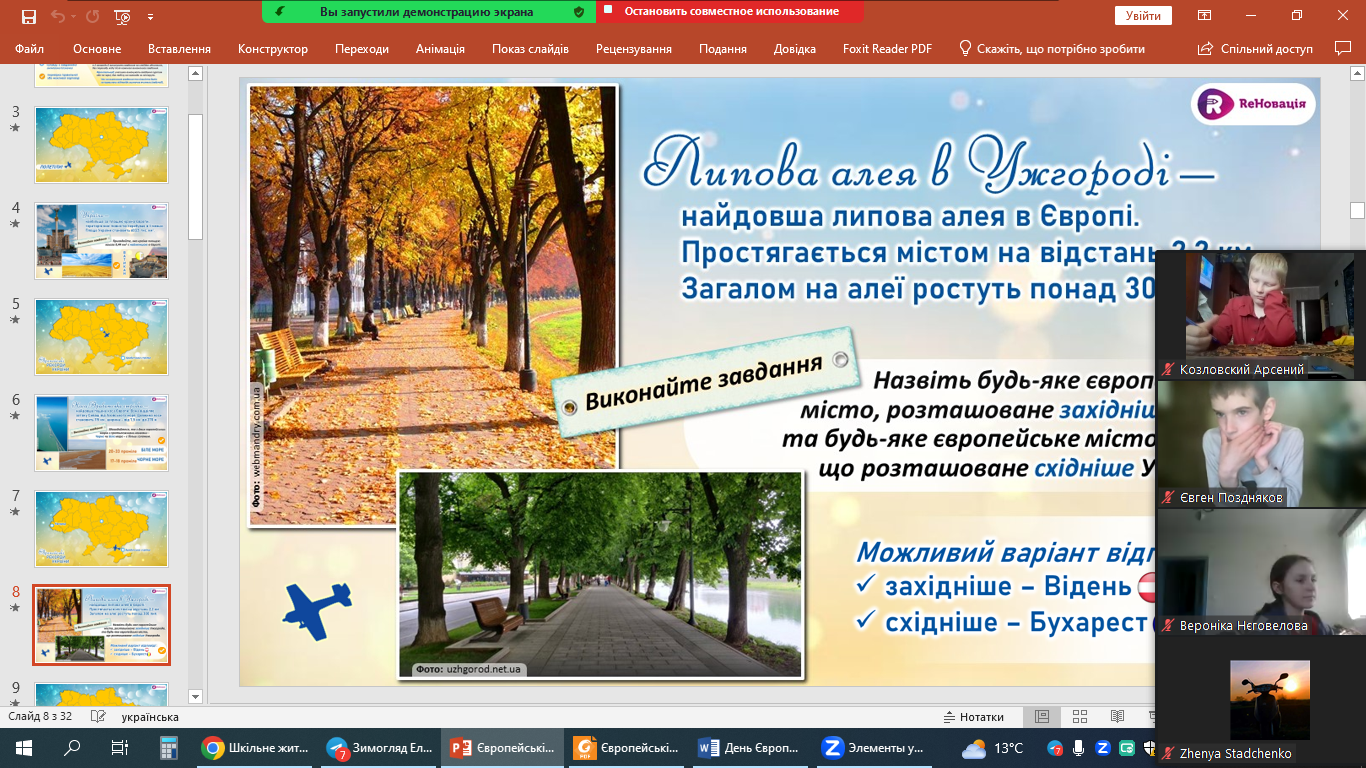Click the red stop screen sharing button
Viewport: 1366px width, 768px height.
pyautogui.click(x=731, y=12)
